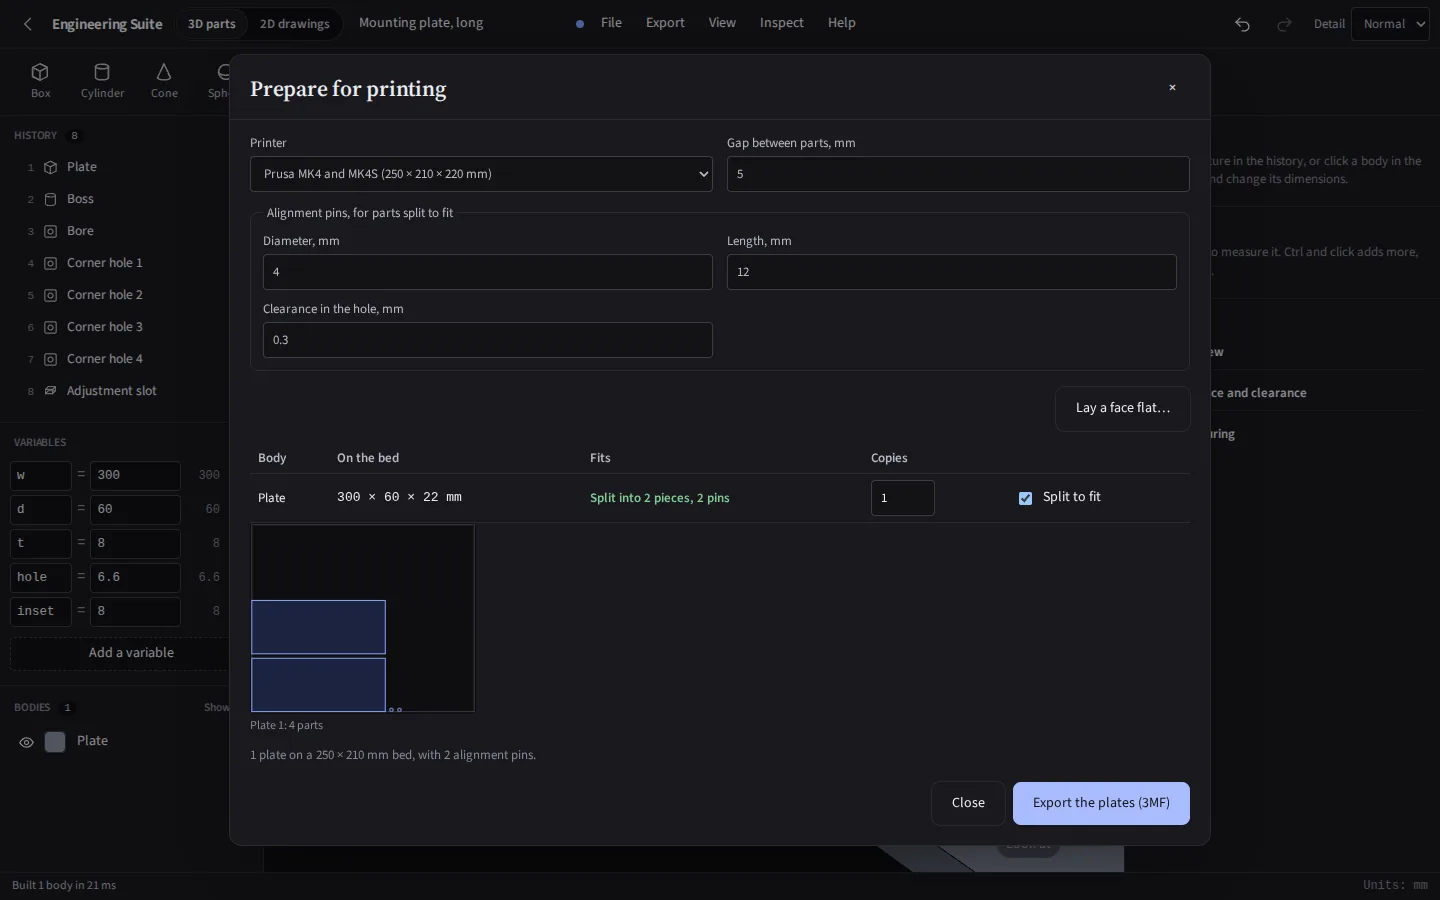Click the Corner hole 3 feature icon
Viewport: 1440px width, 900px height.
pos(51,327)
